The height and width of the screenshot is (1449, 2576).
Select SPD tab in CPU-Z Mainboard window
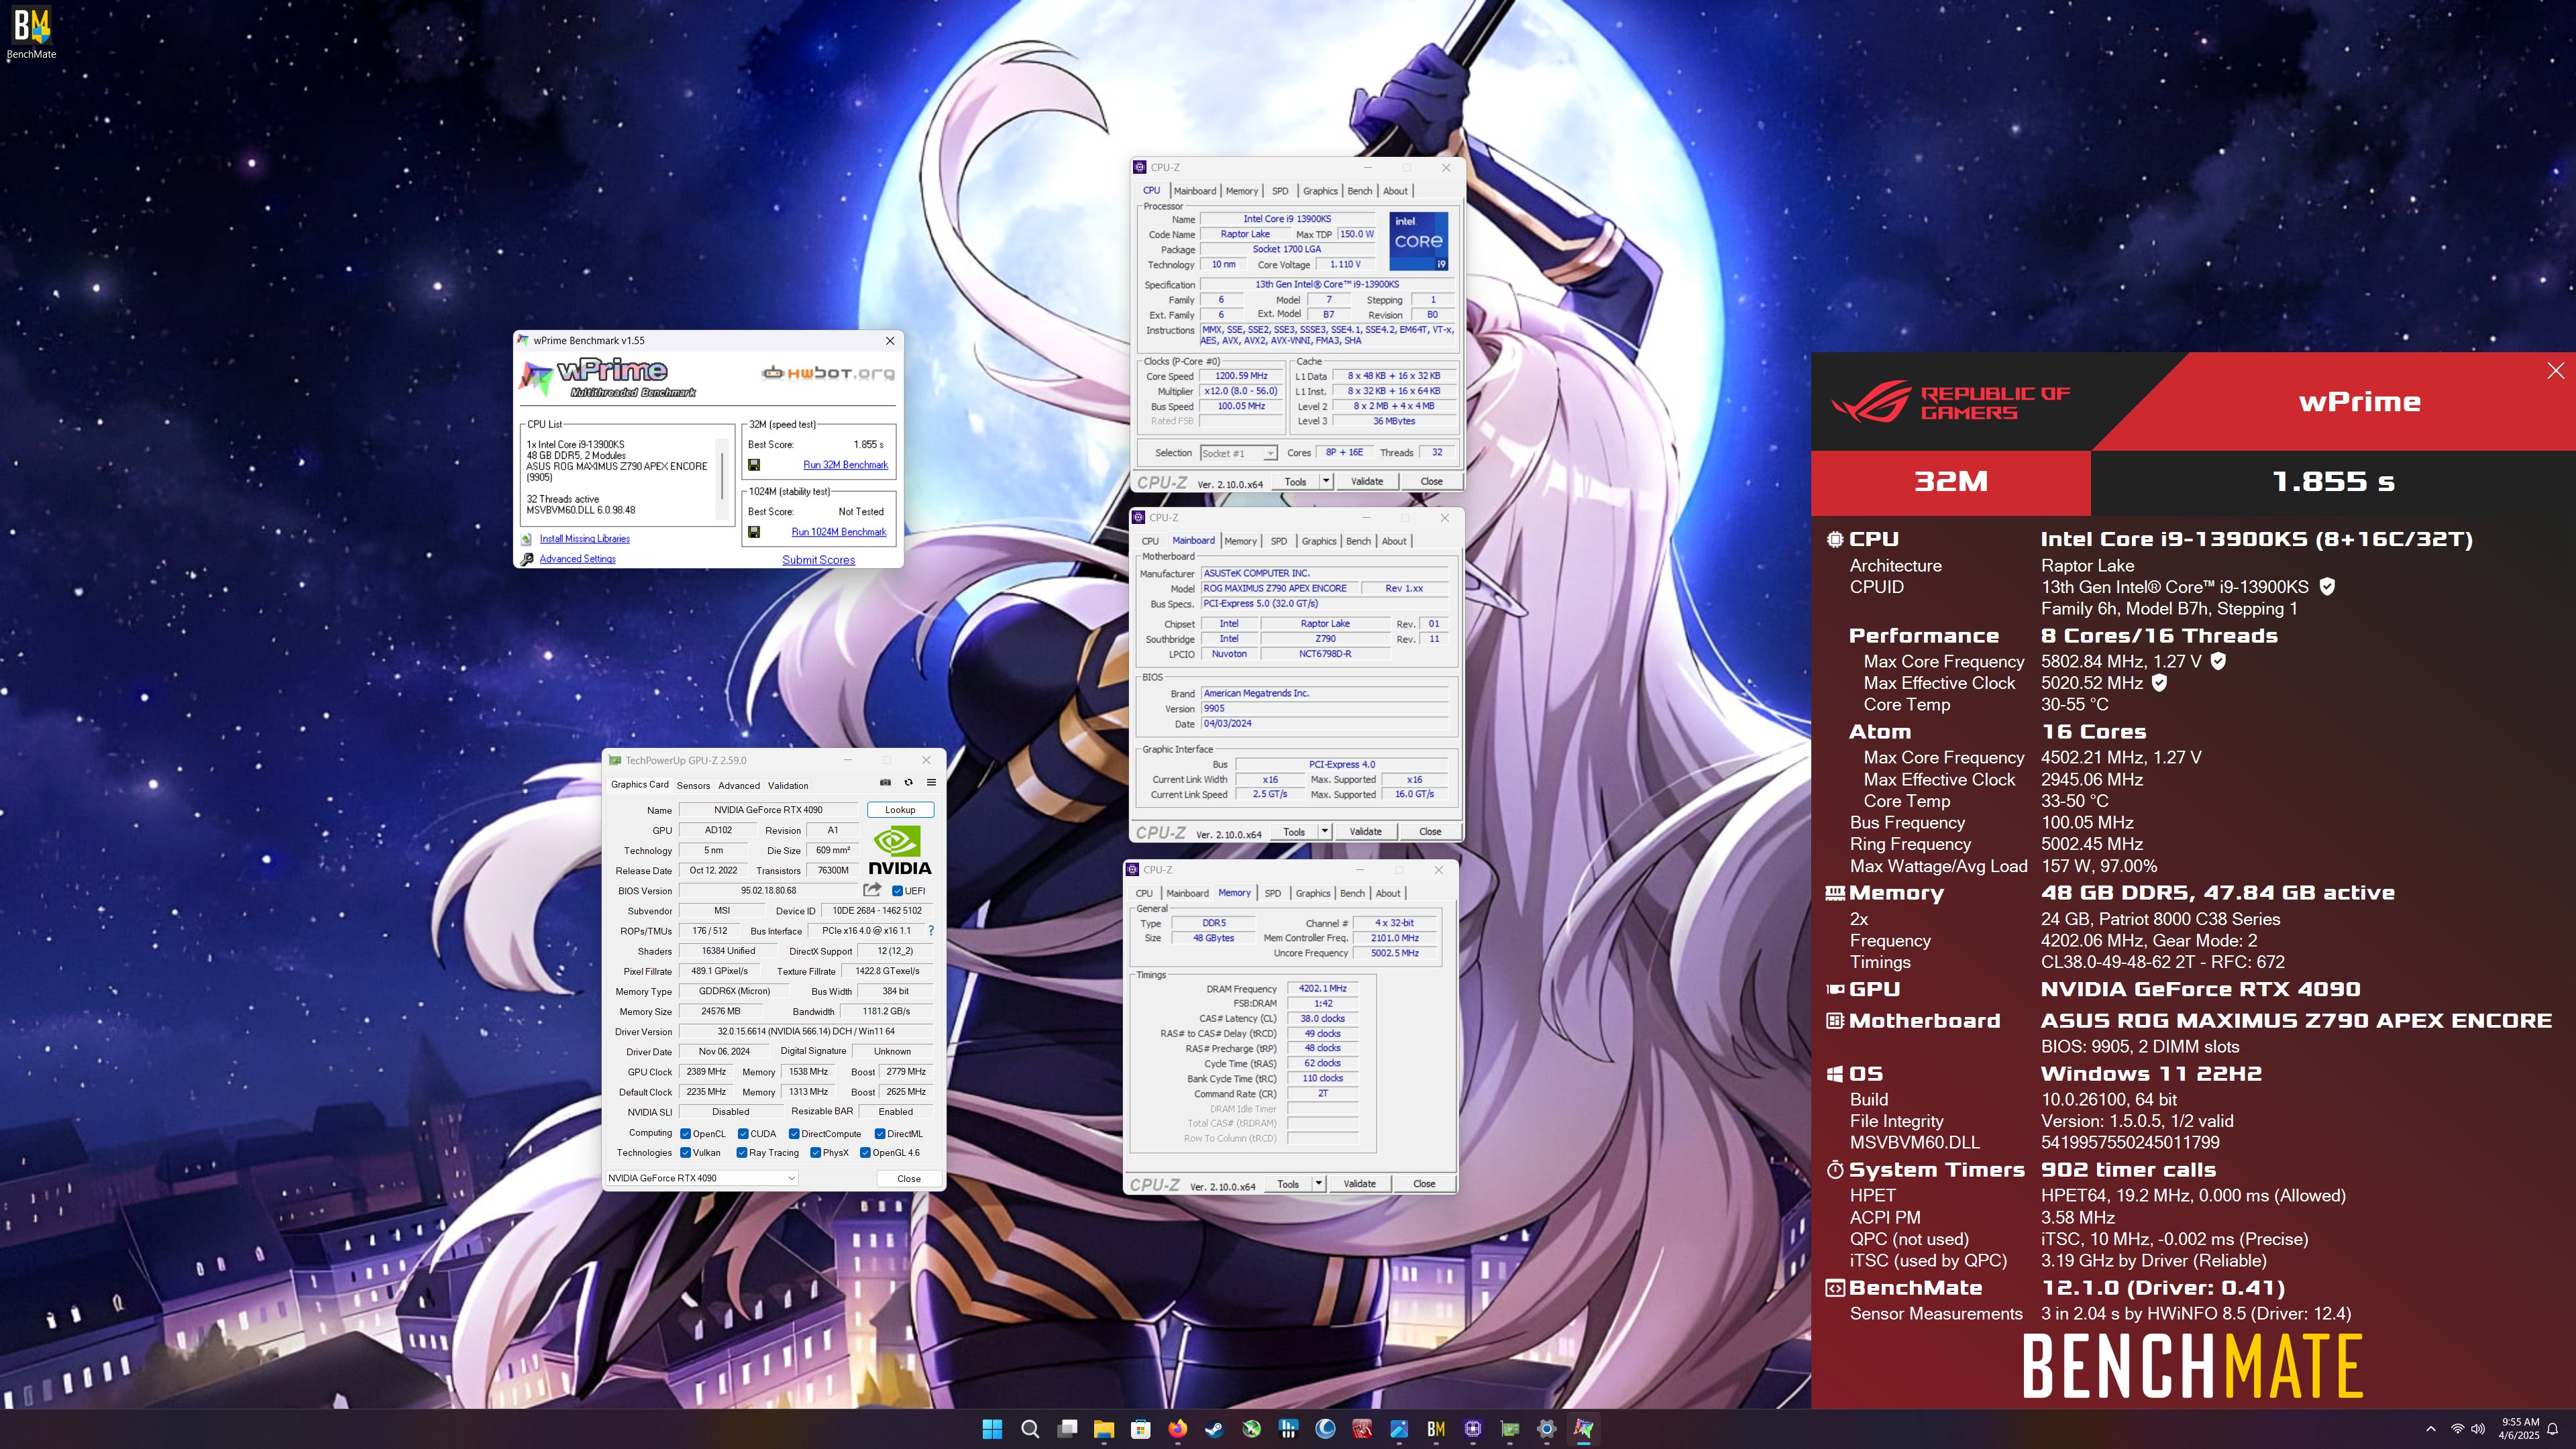point(1279,541)
